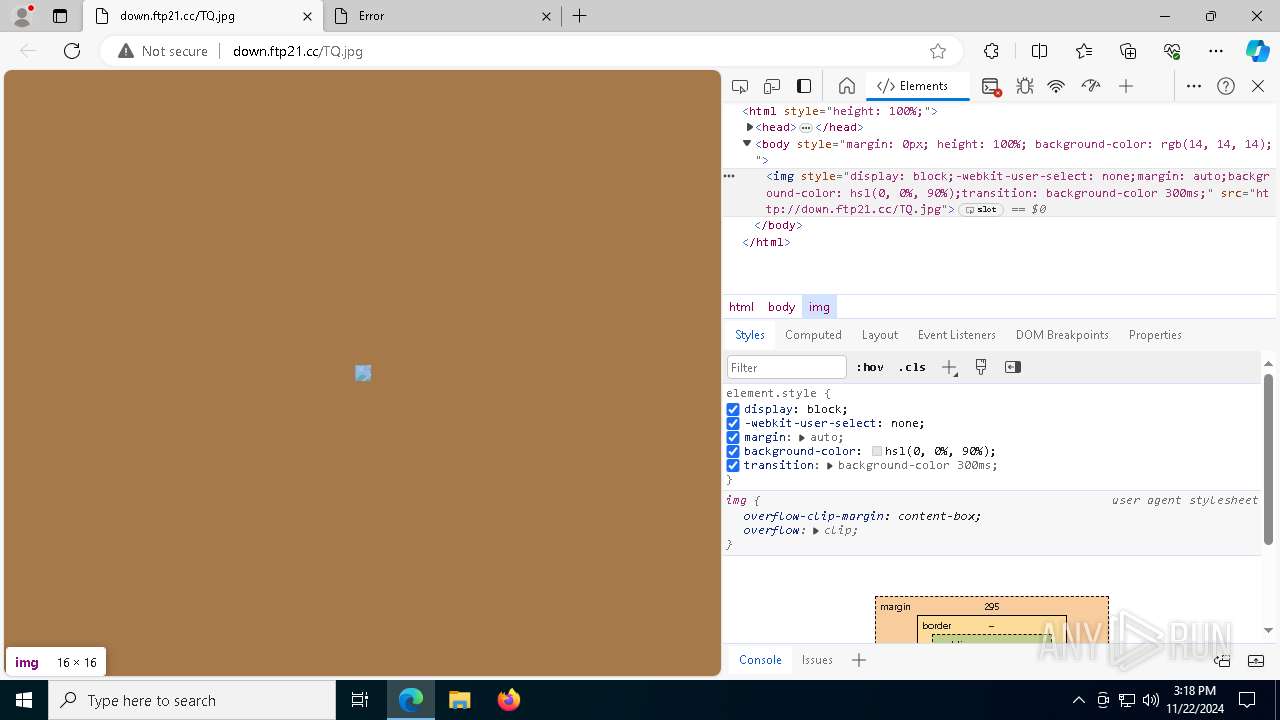Open the Event Listeners tab
Image resolution: width=1280 pixels, height=720 pixels.
click(x=957, y=335)
